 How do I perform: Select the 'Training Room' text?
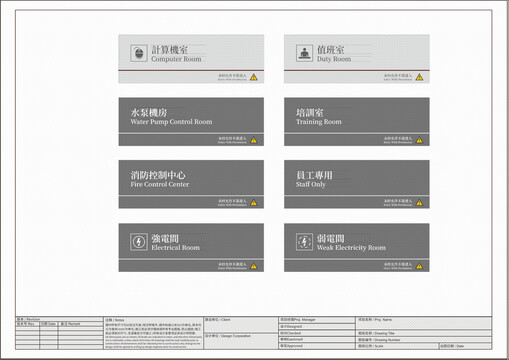point(319,122)
